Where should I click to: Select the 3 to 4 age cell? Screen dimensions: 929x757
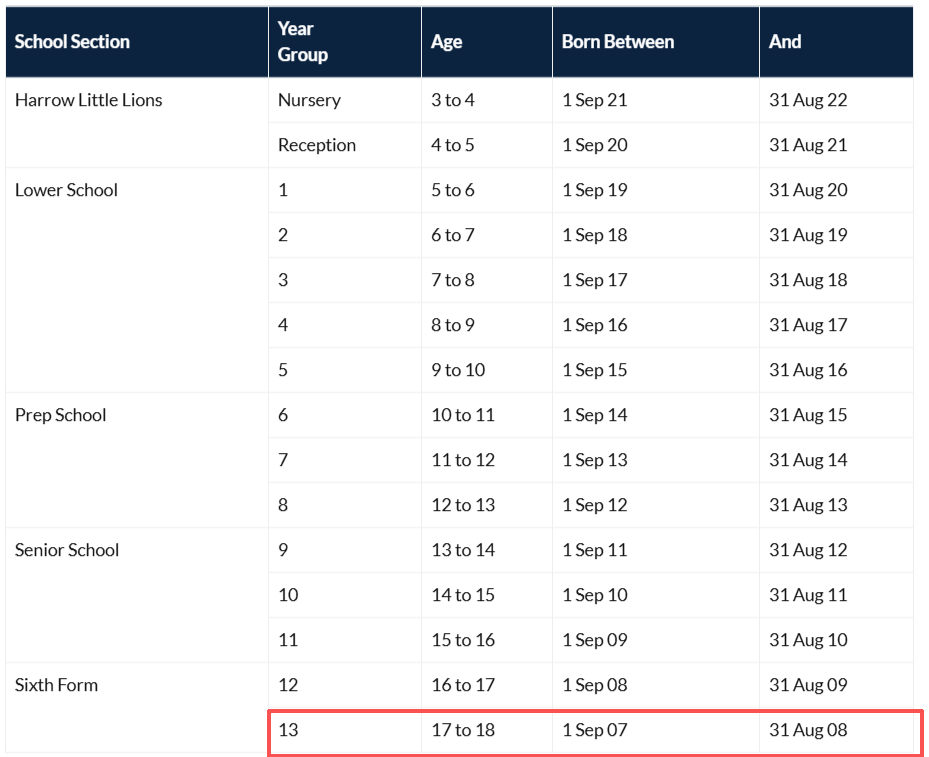[x=453, y=100]
